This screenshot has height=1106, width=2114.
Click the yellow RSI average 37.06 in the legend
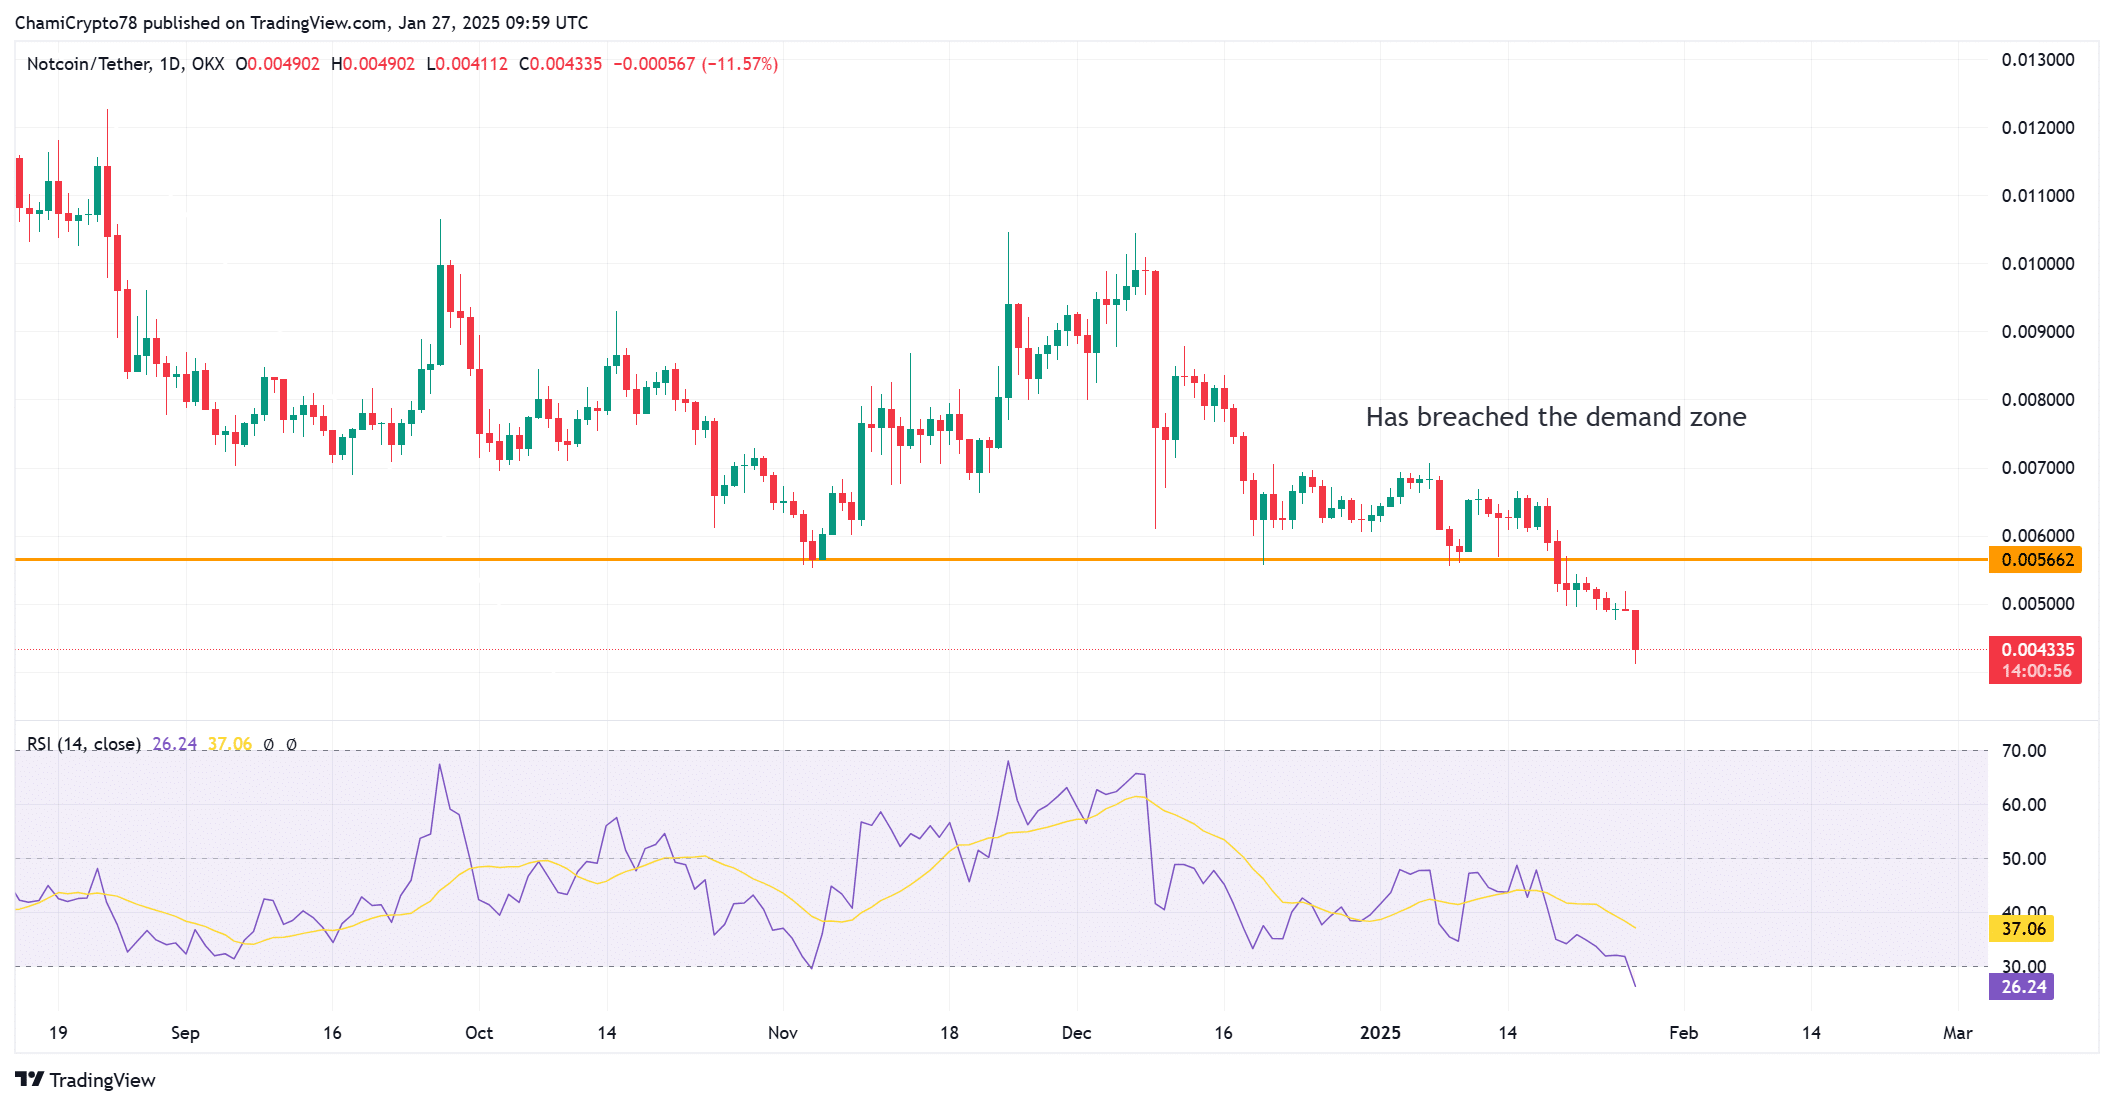230,744
